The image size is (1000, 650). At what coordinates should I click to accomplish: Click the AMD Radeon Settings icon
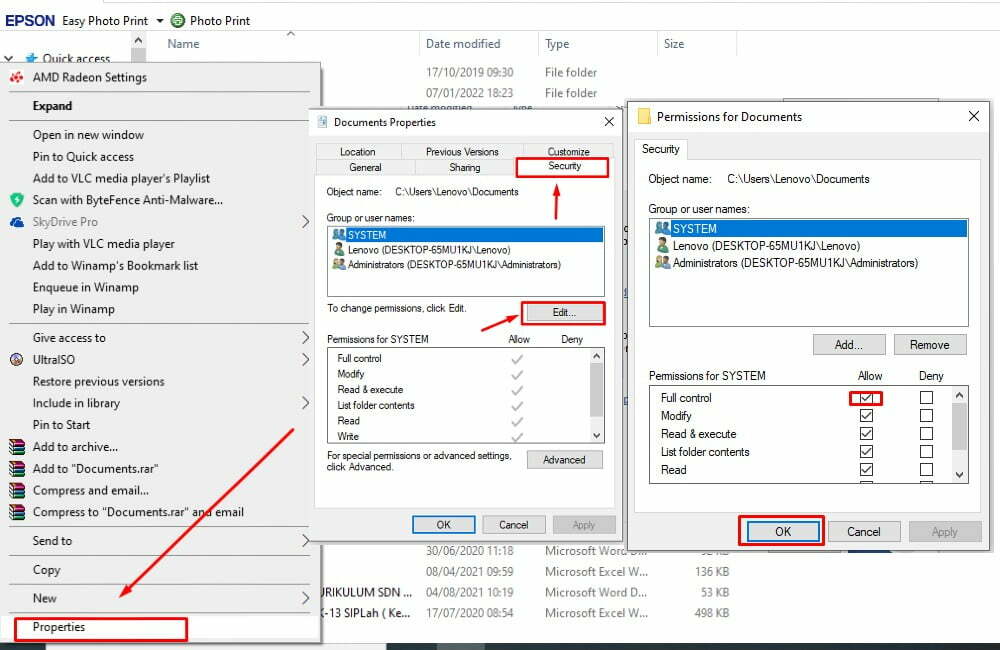coord(16,77)
